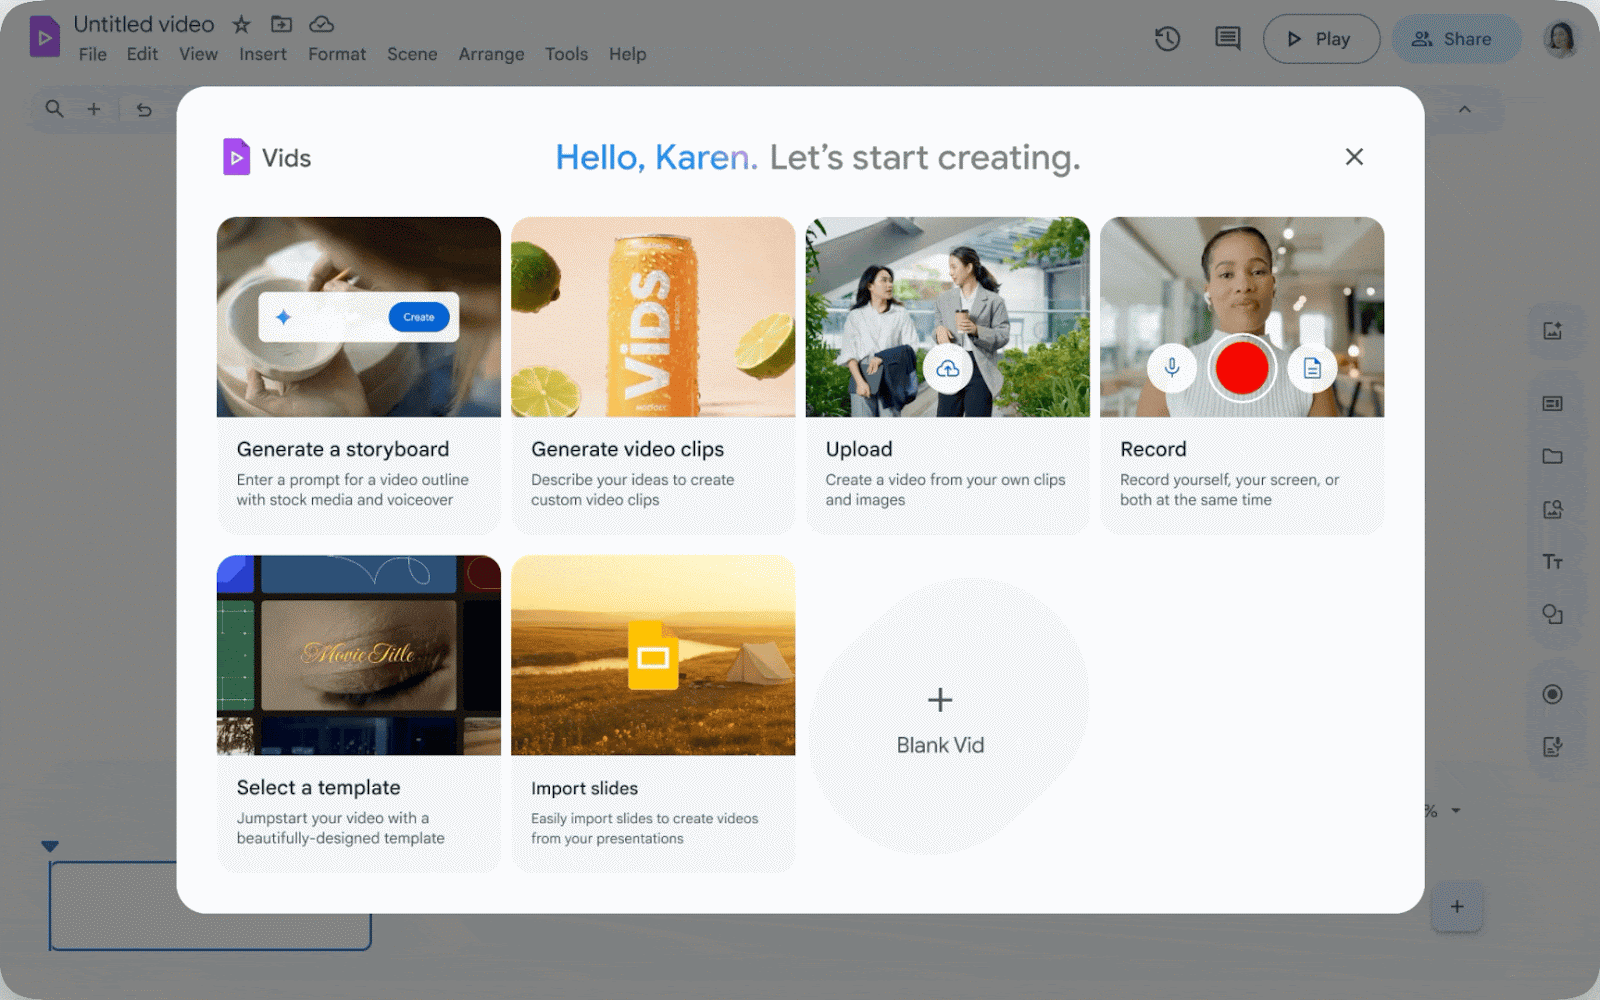Click the move-to-folder icon beside the title
The width and height of the screenshot is (1600, 1000).
pos(281,24)
